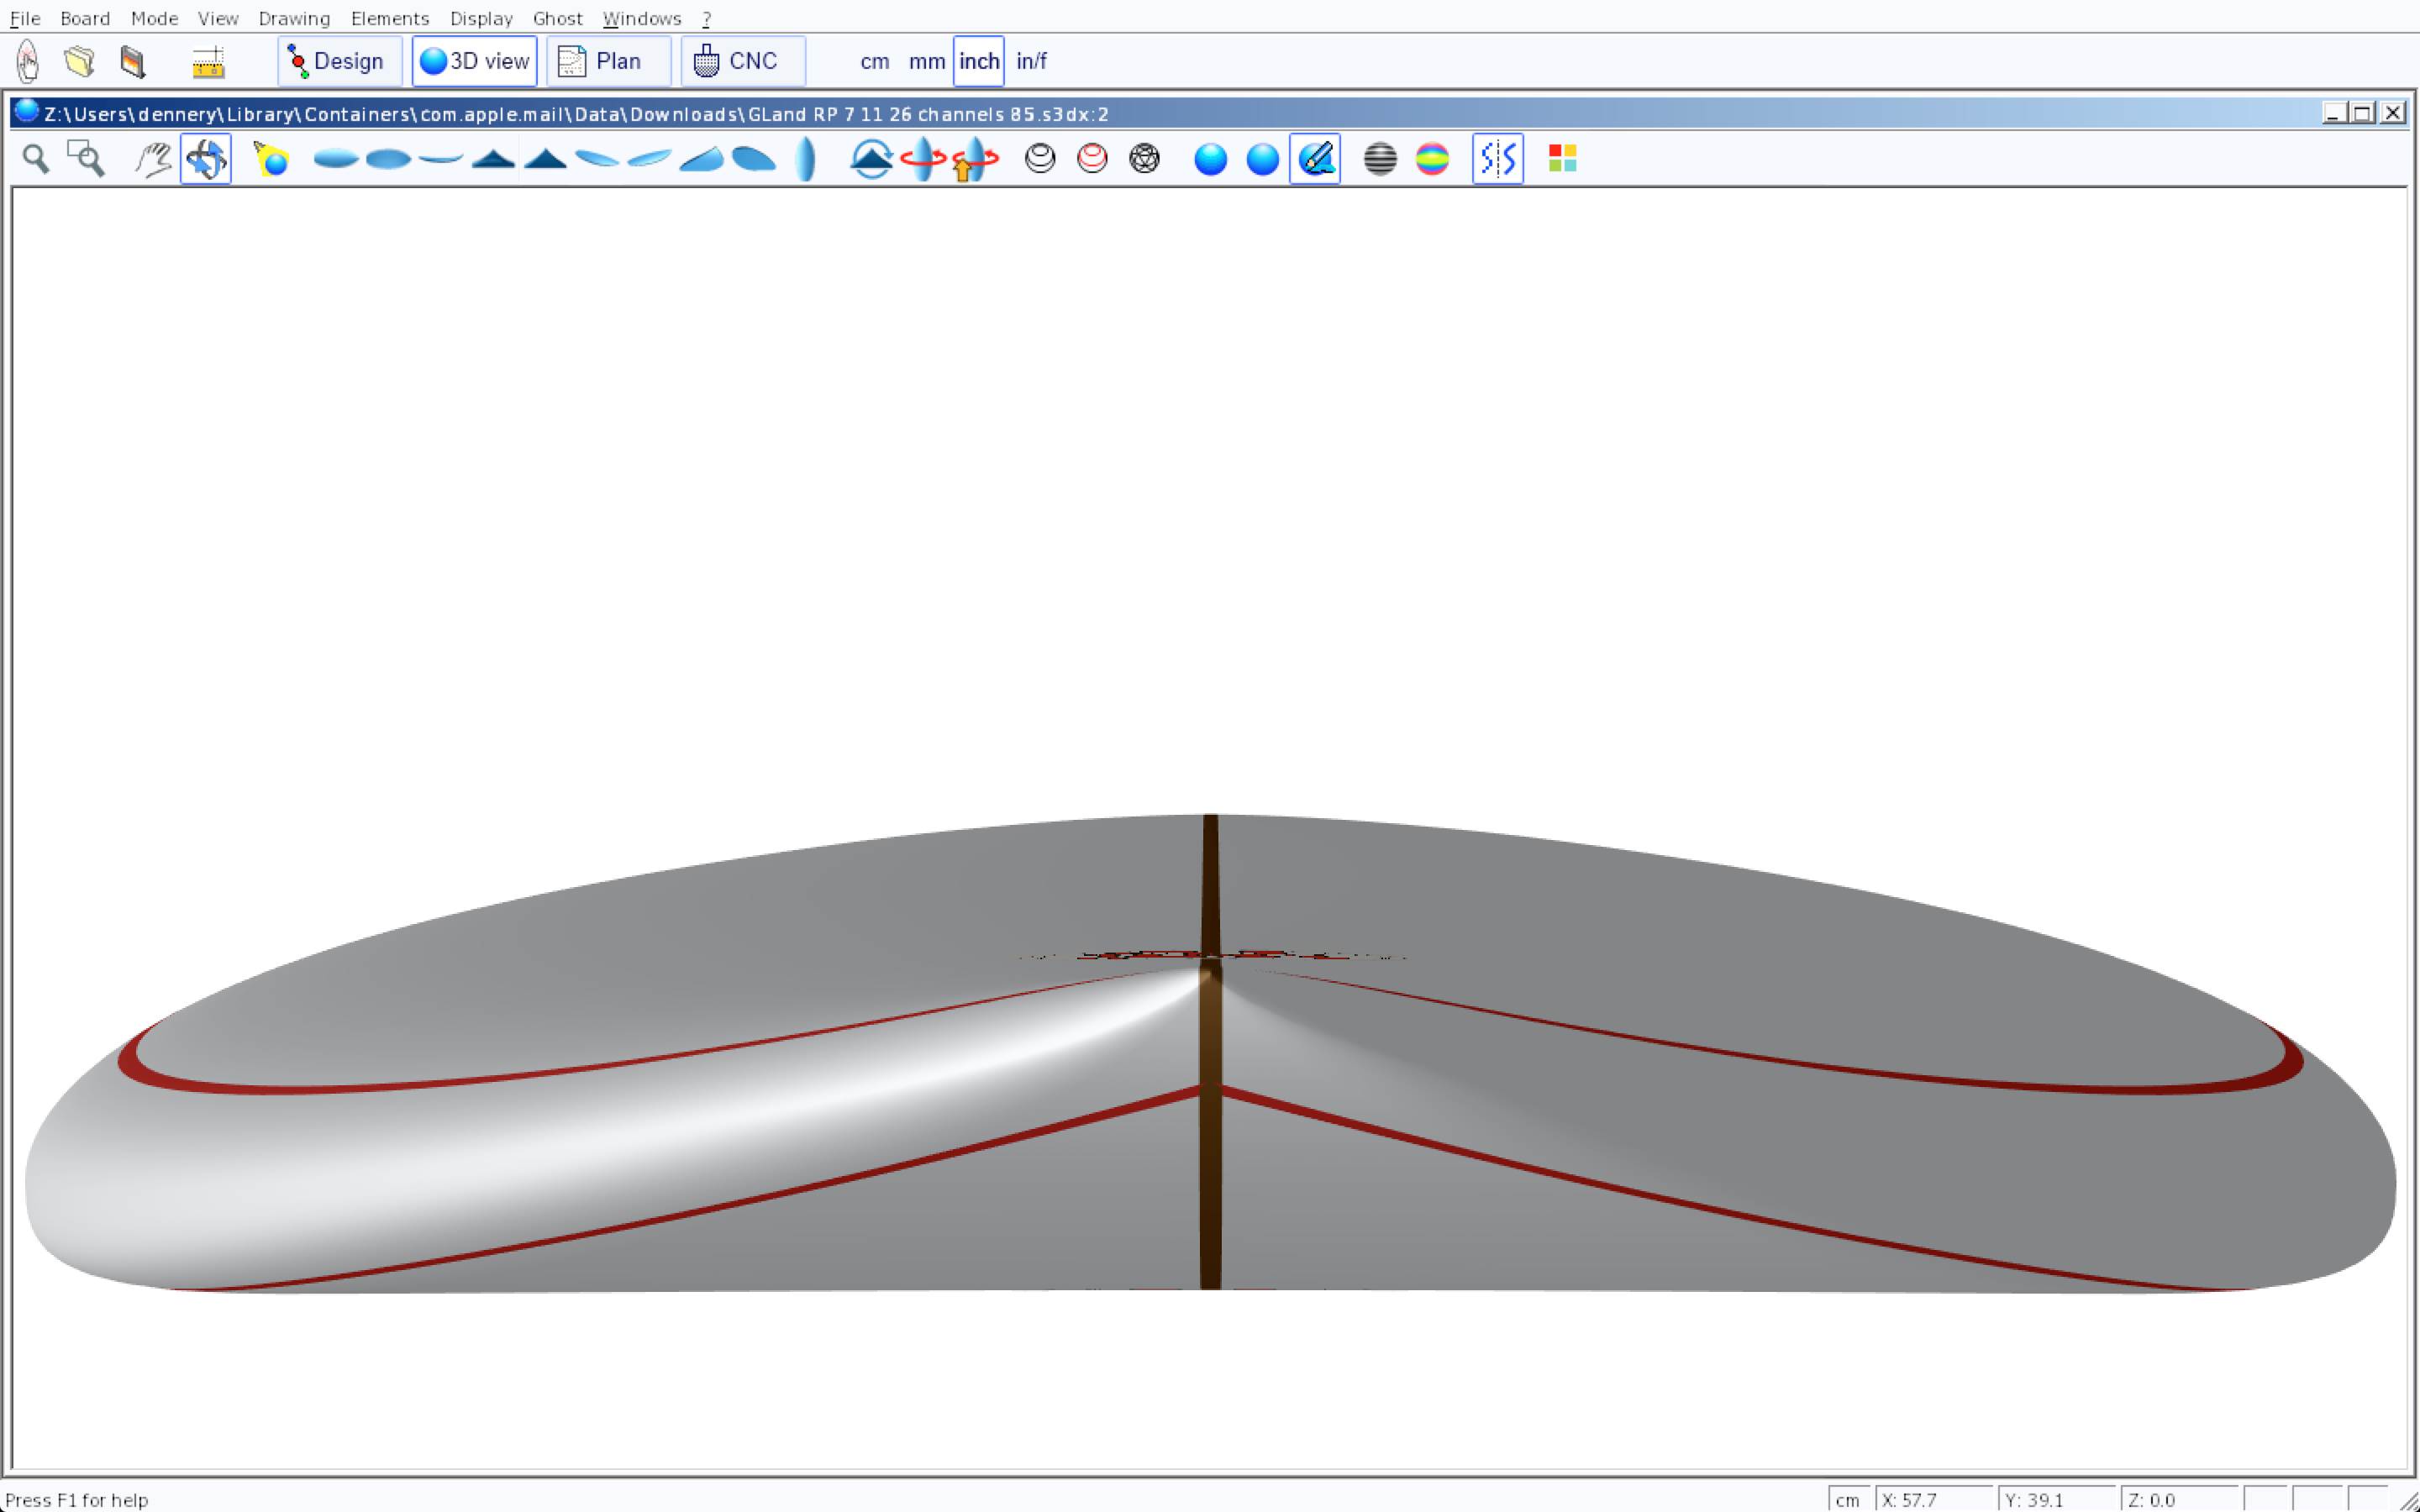Toggle the symmetry display button

point(1497,159)
